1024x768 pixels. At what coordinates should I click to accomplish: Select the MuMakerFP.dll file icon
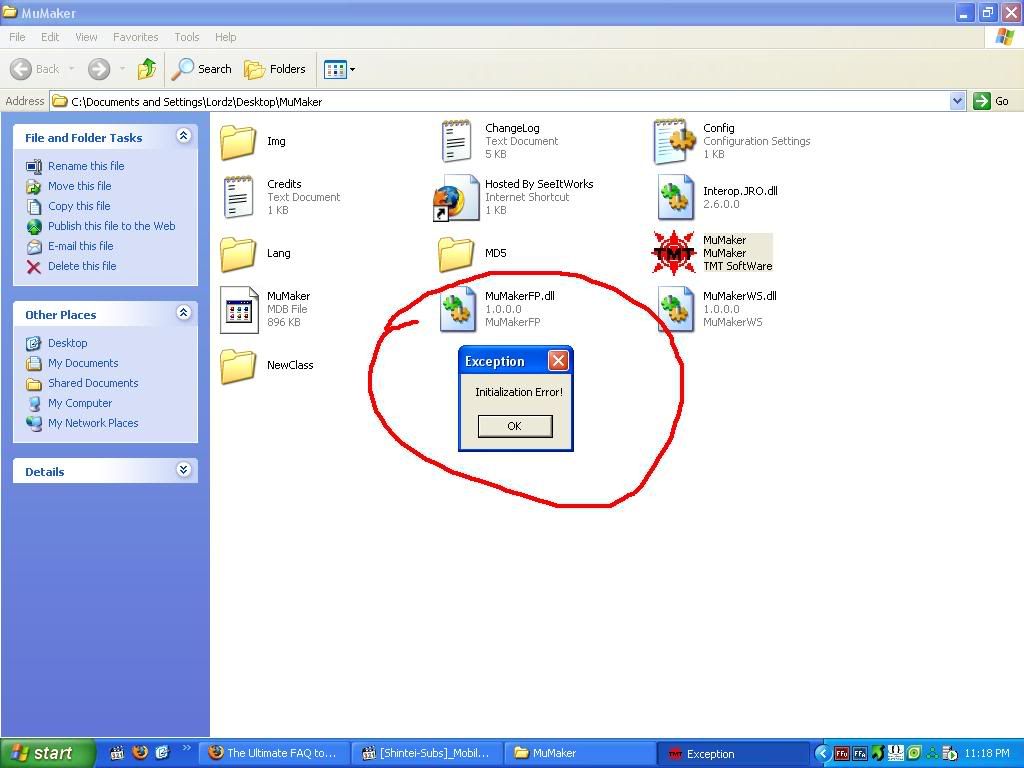[x=457, y=309]
